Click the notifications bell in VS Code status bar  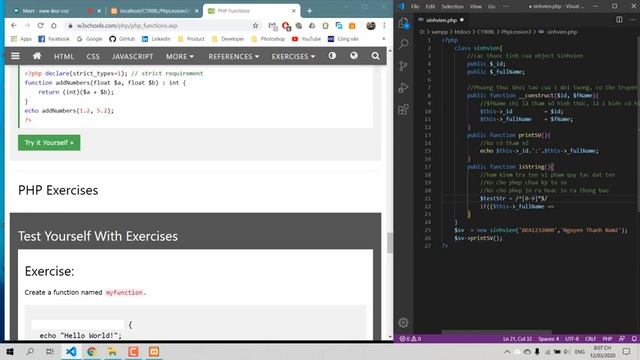tap(634, 339)
